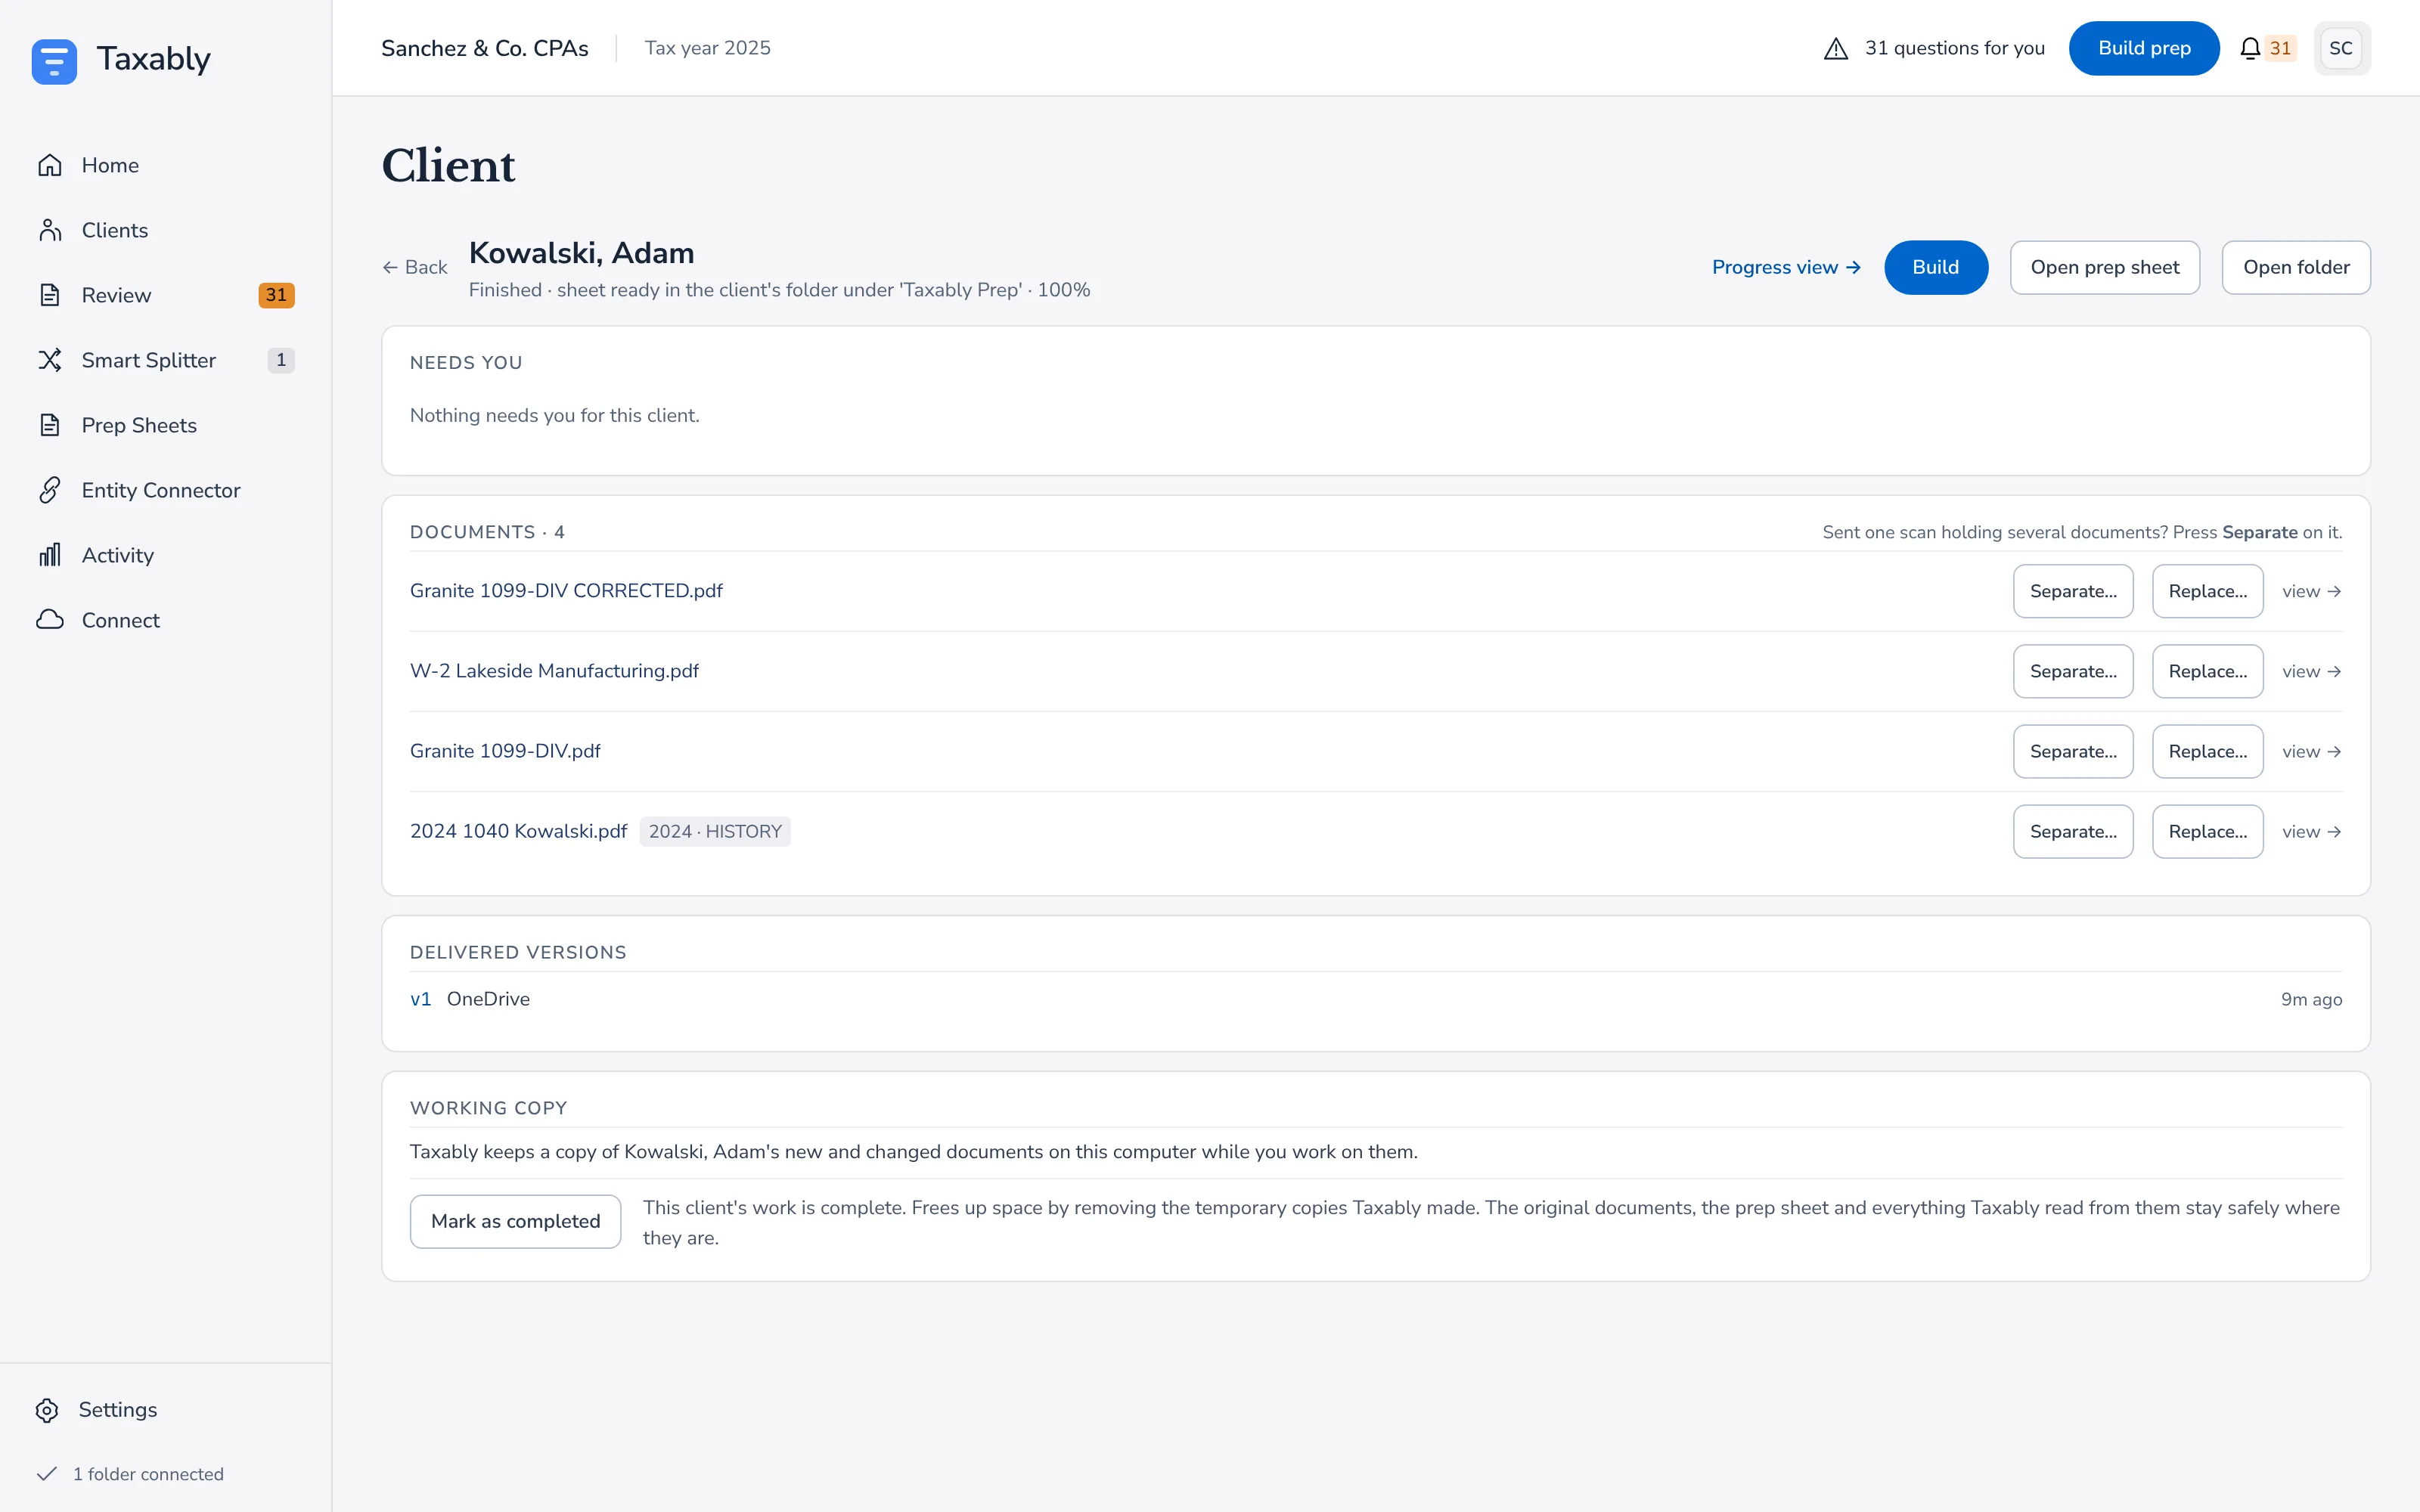Click the Review 31 badge
Viewport: 2420px width, 1512px height.
coord(276,295)
